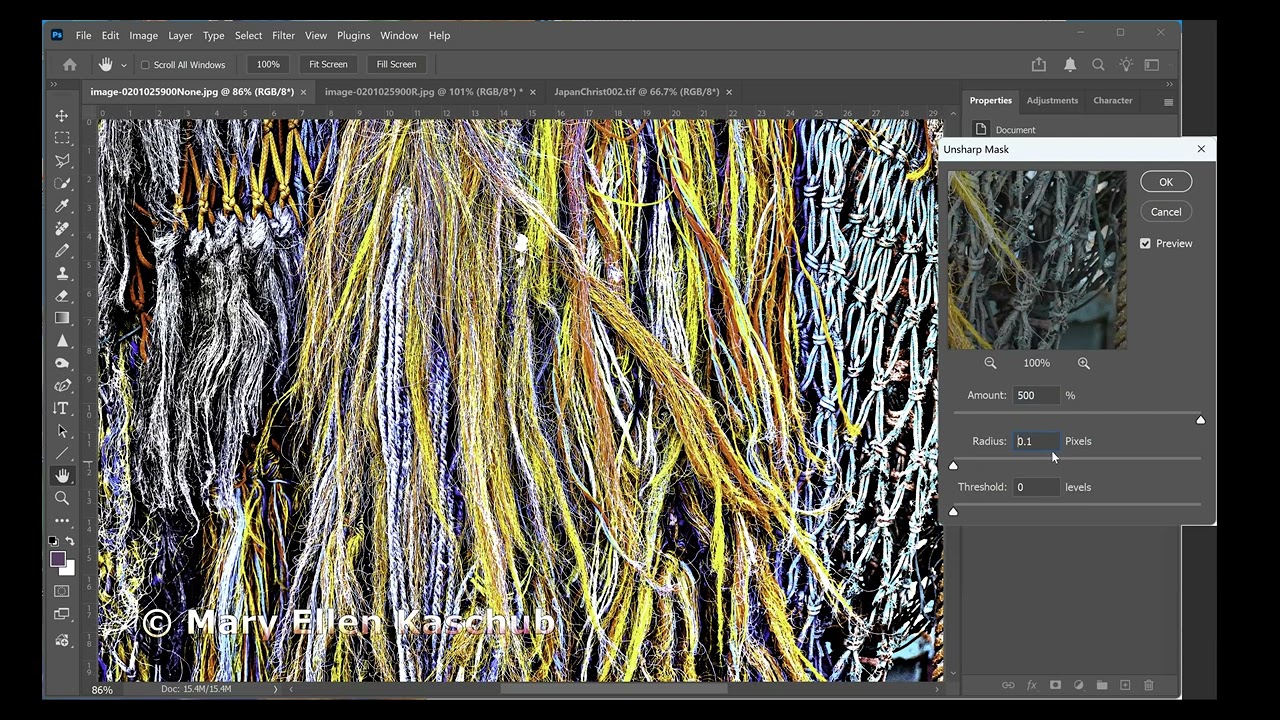
Task: Open the Filter menu
Action: [x=283, y=35]
